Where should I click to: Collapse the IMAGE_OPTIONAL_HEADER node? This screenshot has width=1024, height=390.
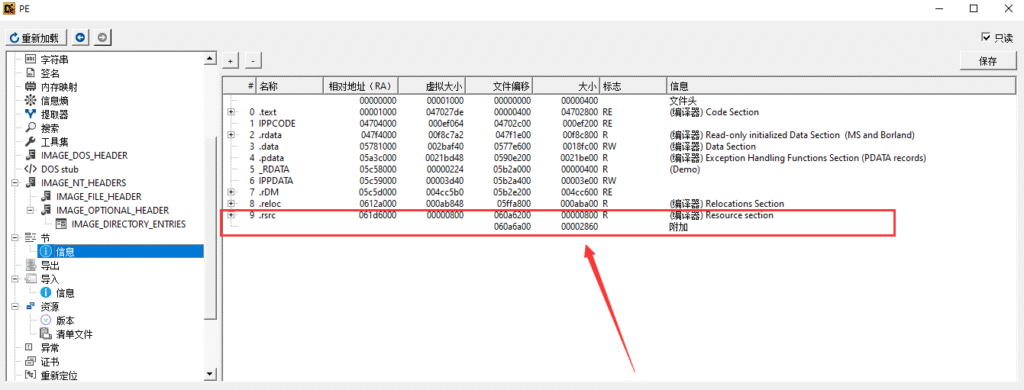pyautogui.click(x=31, y=210)
